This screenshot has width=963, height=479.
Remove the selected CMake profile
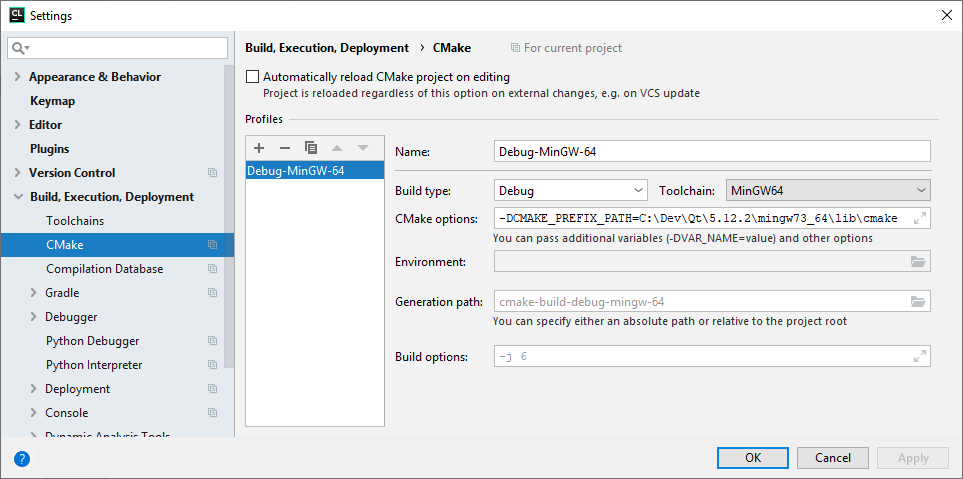coord(285,147)
